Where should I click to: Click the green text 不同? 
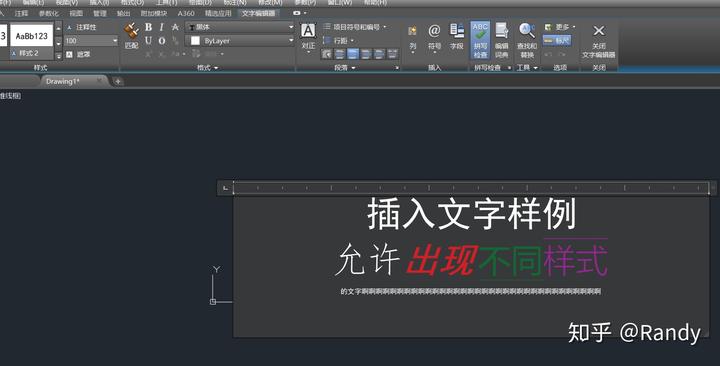[511, 262]
